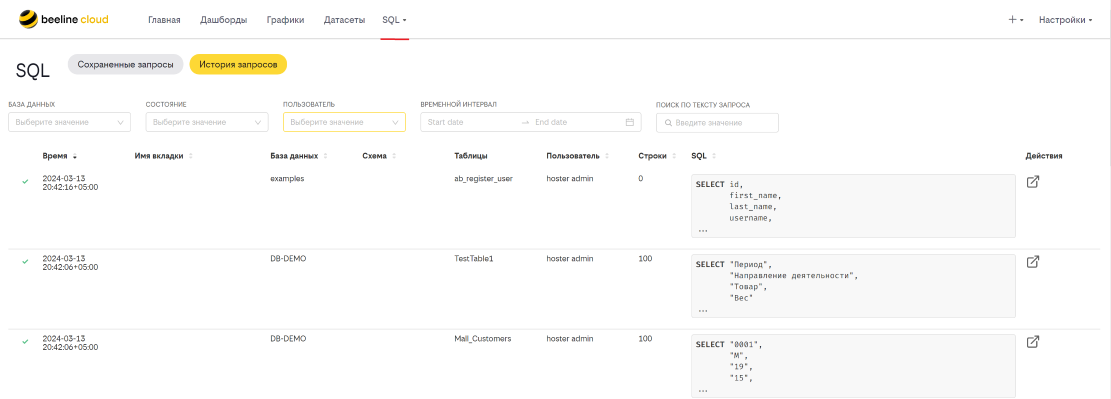1111x399 pixels.
Task: Sort by Время column arrow
Action: click(74, 156)
